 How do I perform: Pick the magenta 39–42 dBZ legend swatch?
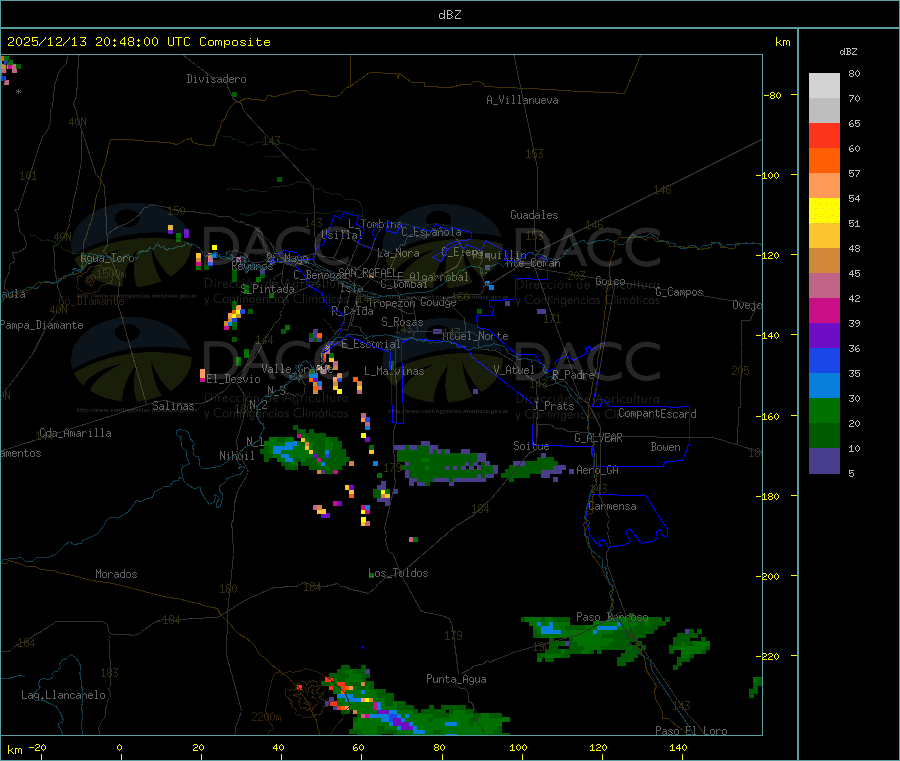click(824, 310)
